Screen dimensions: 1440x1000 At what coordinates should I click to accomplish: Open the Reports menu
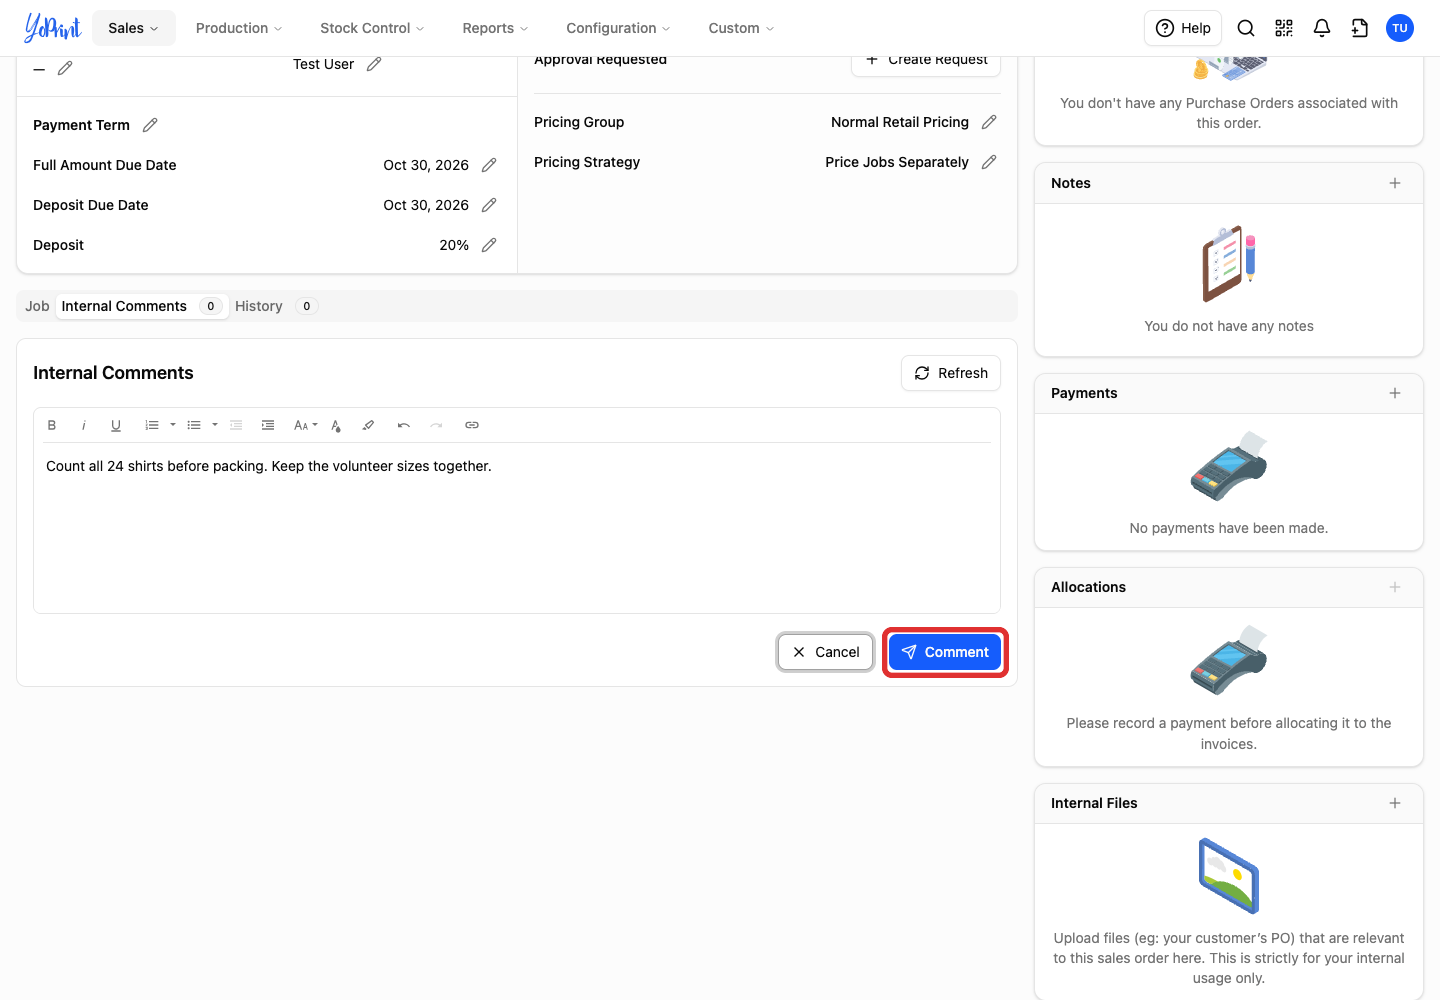pos(495,28)
